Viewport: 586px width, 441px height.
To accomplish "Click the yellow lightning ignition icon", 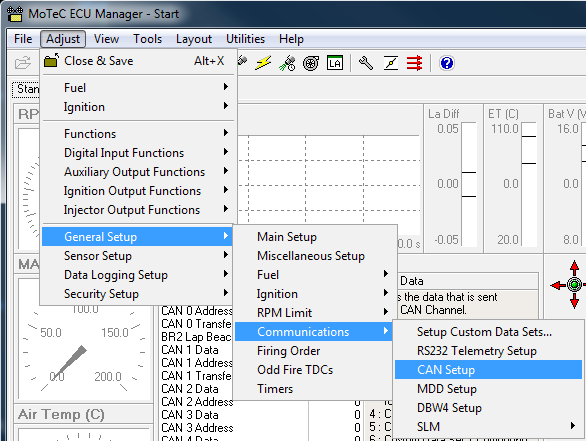I will click(x=263, y=63).
